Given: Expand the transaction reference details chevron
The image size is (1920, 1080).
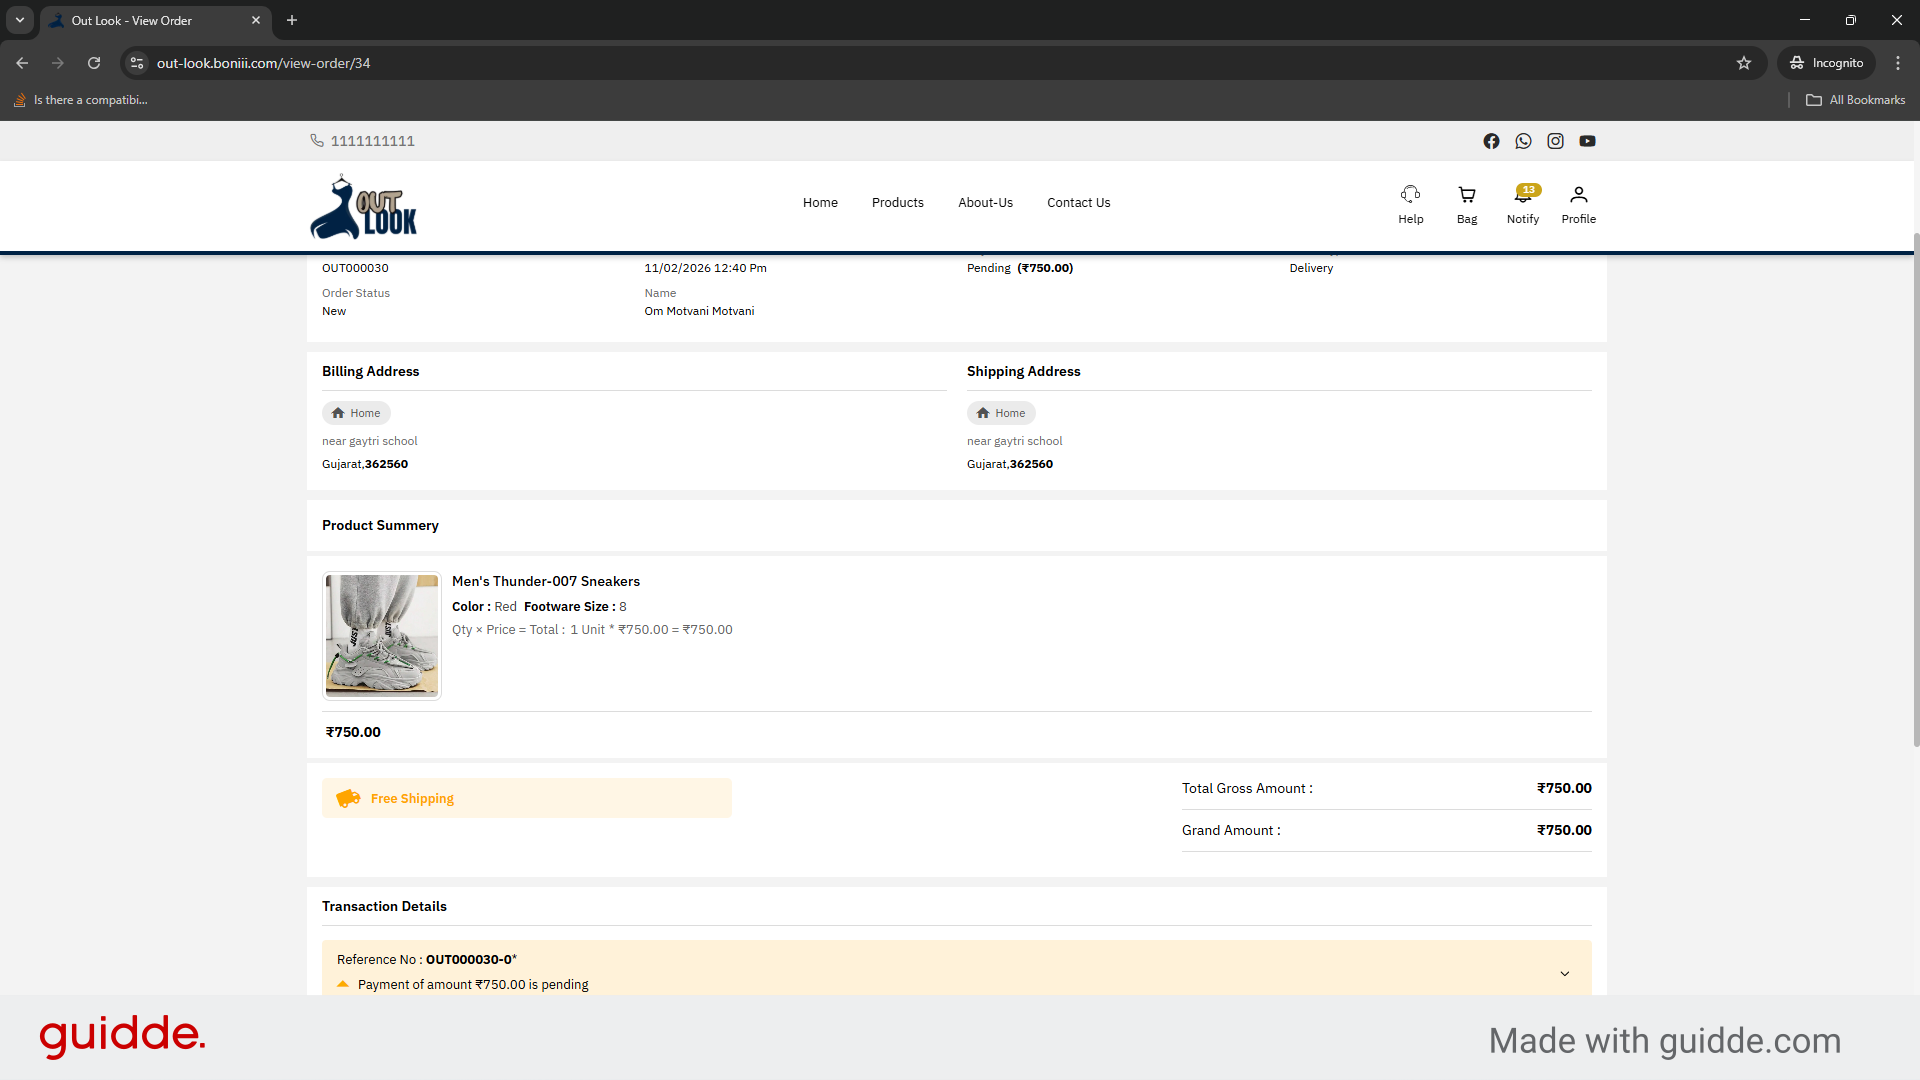Looking at the screenshot, I should pos(1564,973).
